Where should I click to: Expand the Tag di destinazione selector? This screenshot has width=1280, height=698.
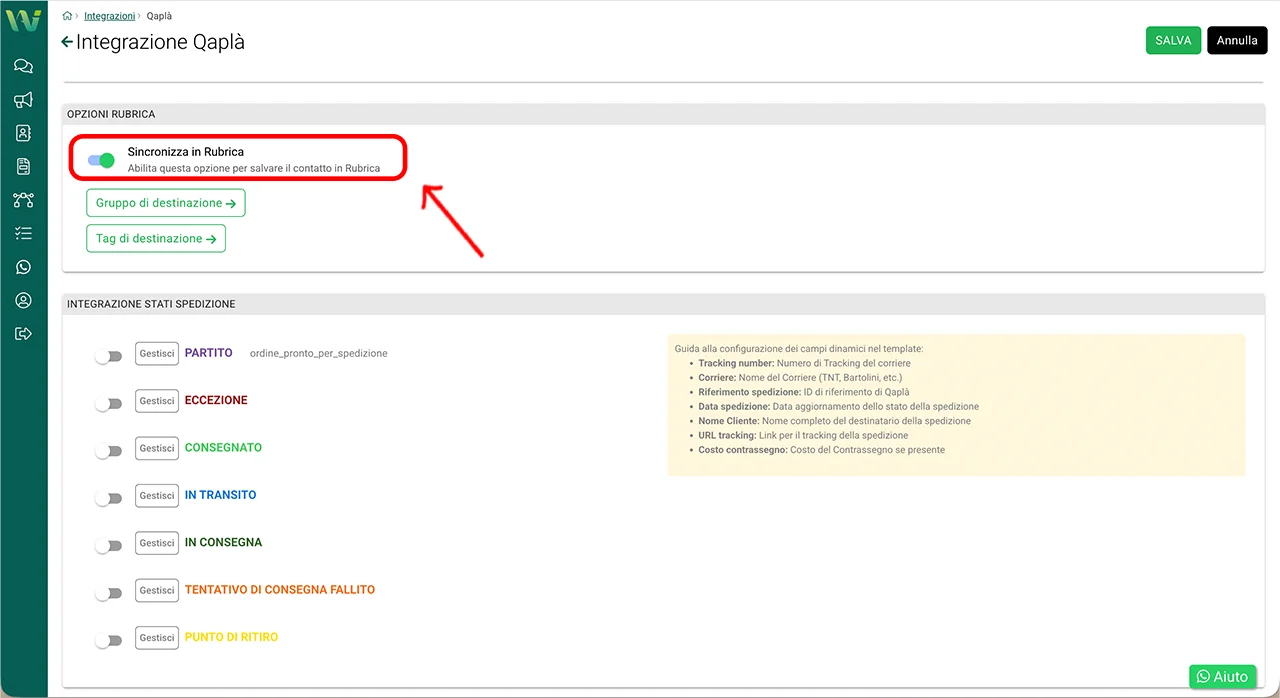[156, 239]
